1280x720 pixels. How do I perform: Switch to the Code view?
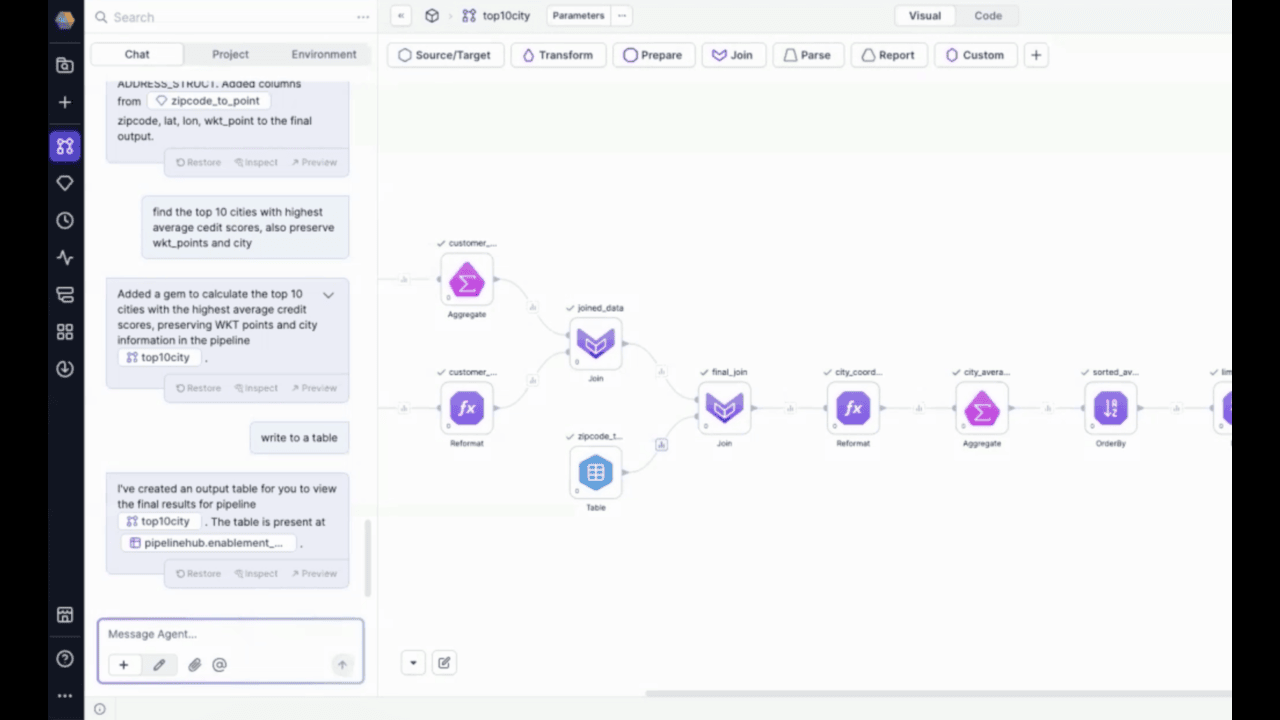pyautogui.click(x=987, y=16)
